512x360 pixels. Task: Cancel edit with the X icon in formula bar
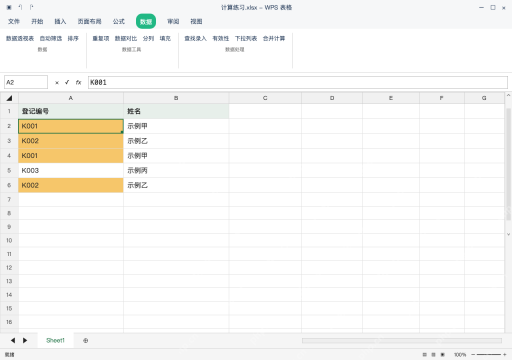(x=57, y=83)
